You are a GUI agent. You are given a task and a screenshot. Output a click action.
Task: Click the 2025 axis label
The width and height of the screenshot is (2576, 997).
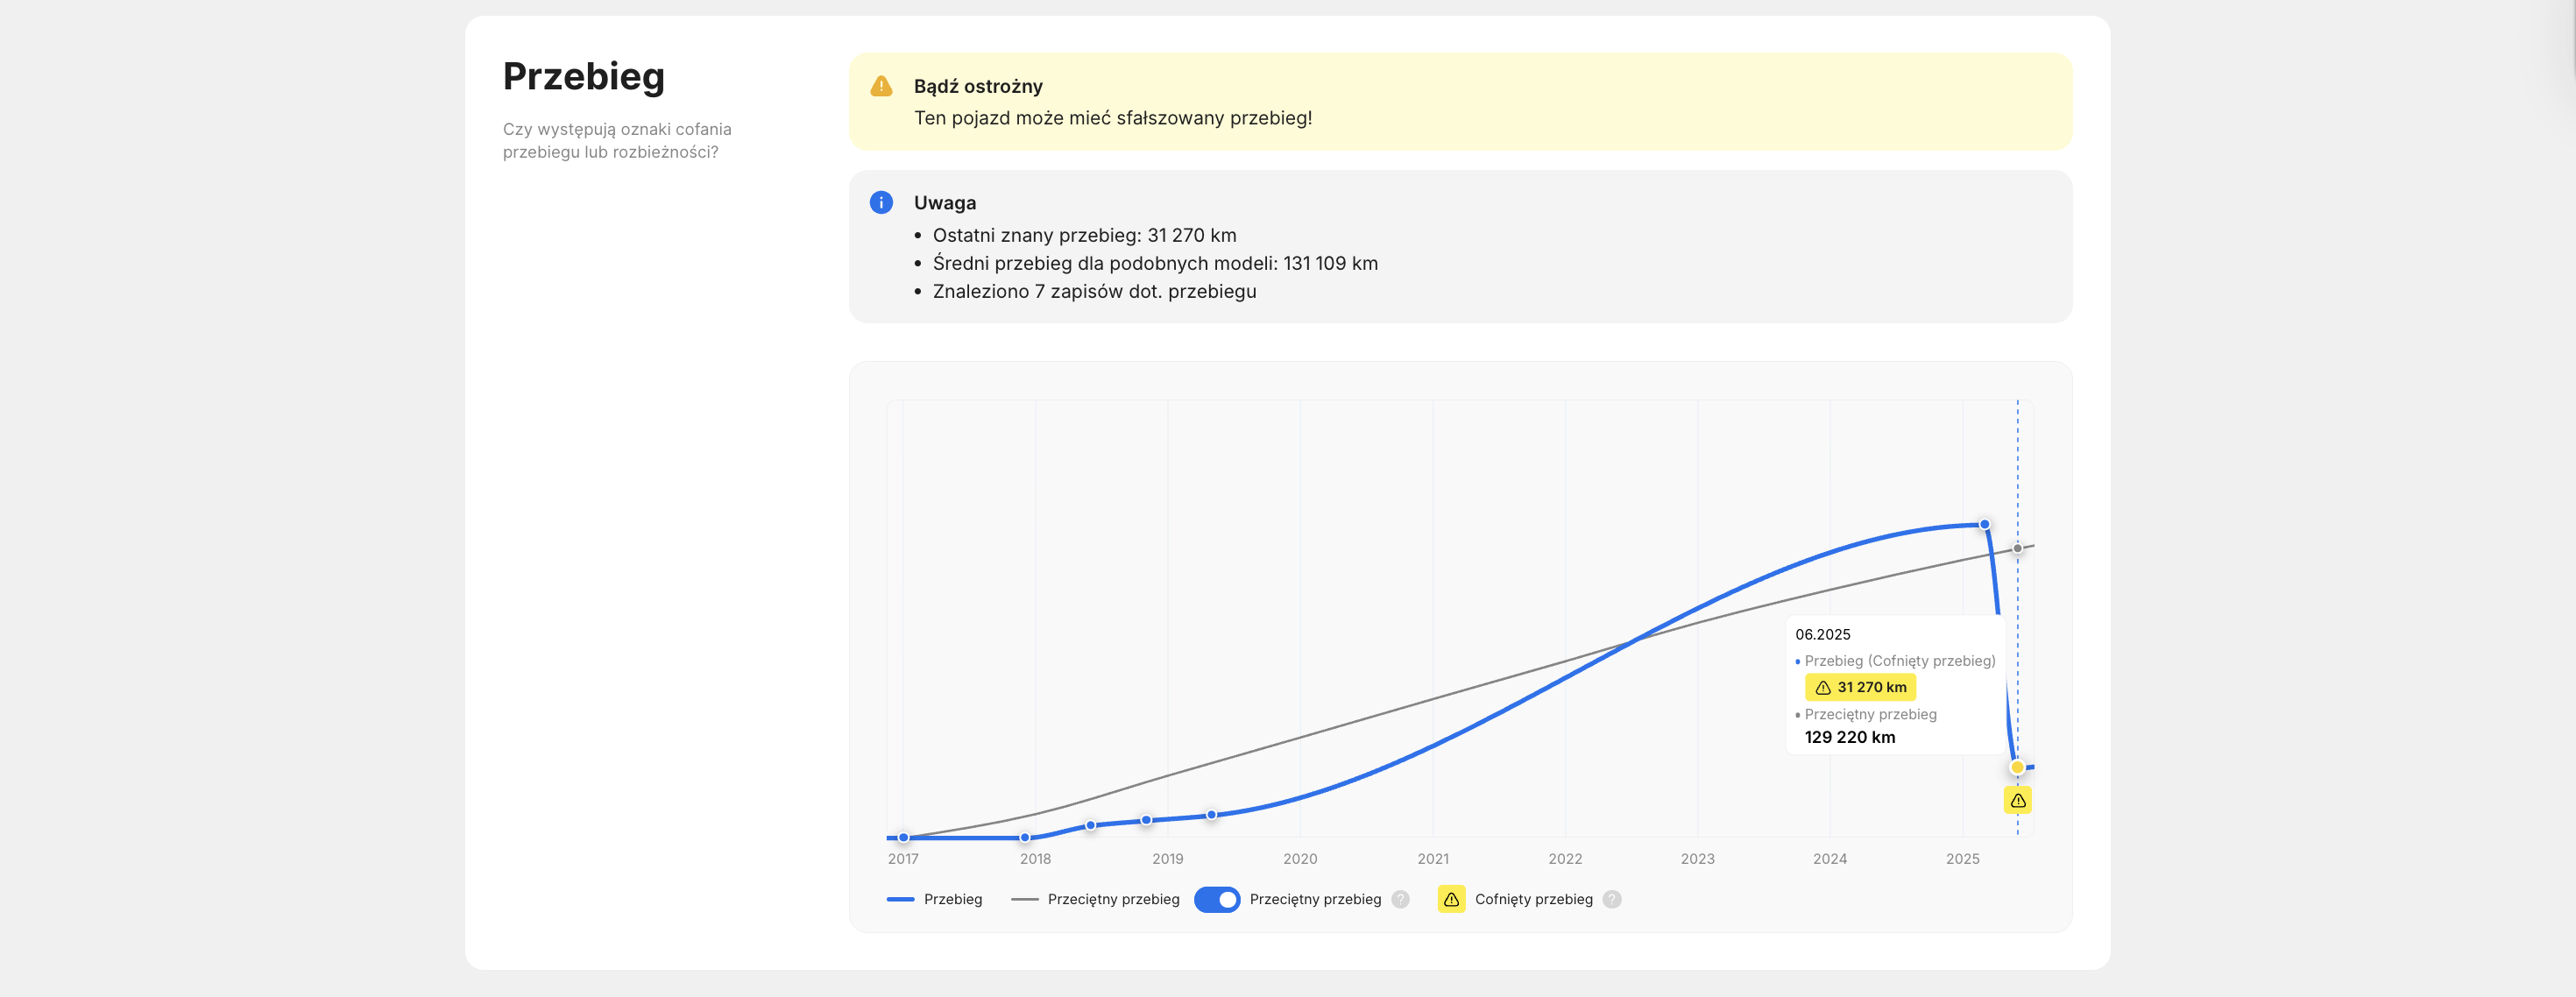(x=1962, y=859)
